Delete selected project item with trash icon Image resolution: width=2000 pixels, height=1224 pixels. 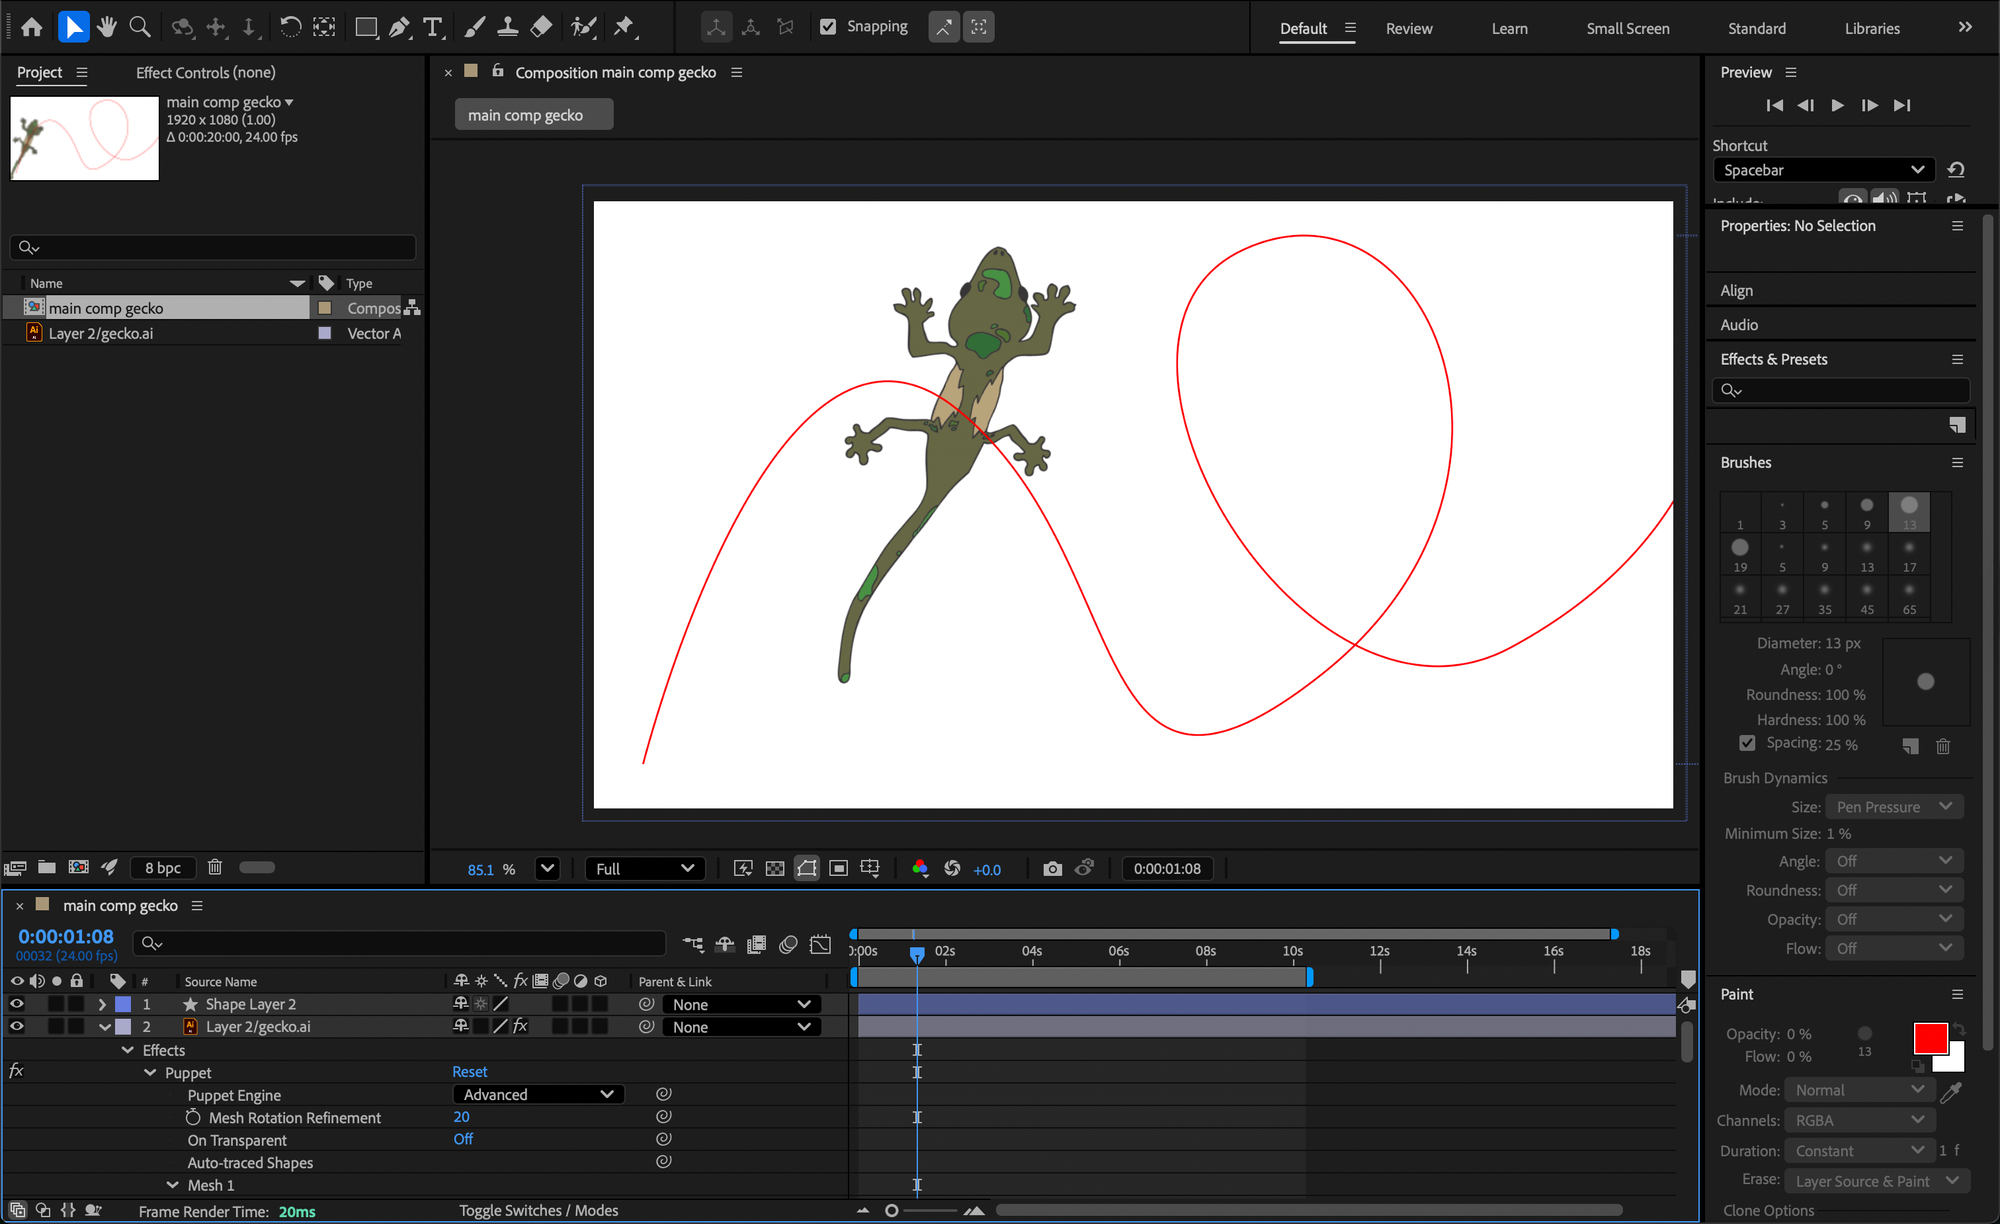pyautogui.click(x=215, y=867)
